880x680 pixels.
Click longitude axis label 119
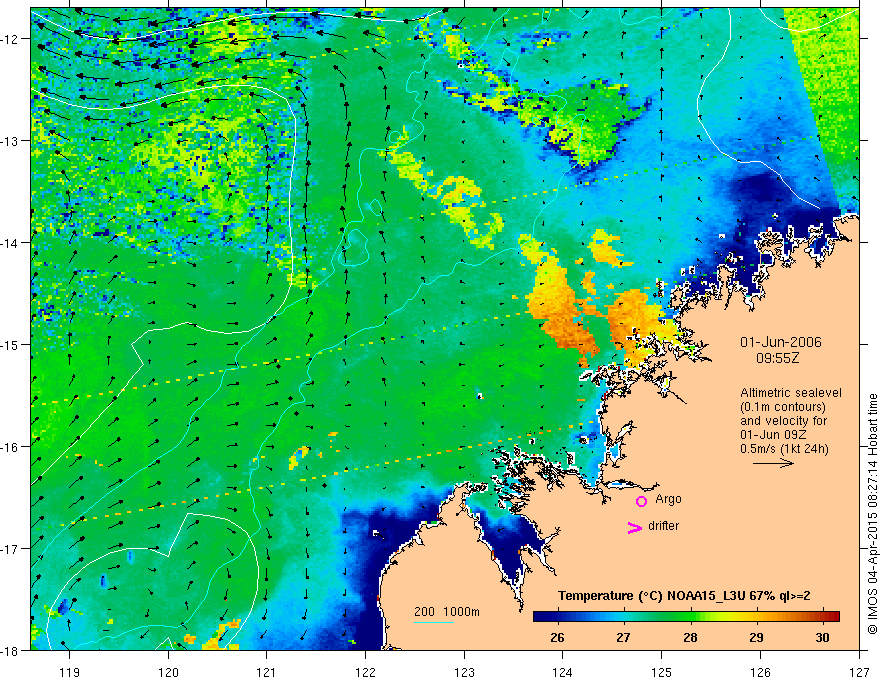[70, 672]
